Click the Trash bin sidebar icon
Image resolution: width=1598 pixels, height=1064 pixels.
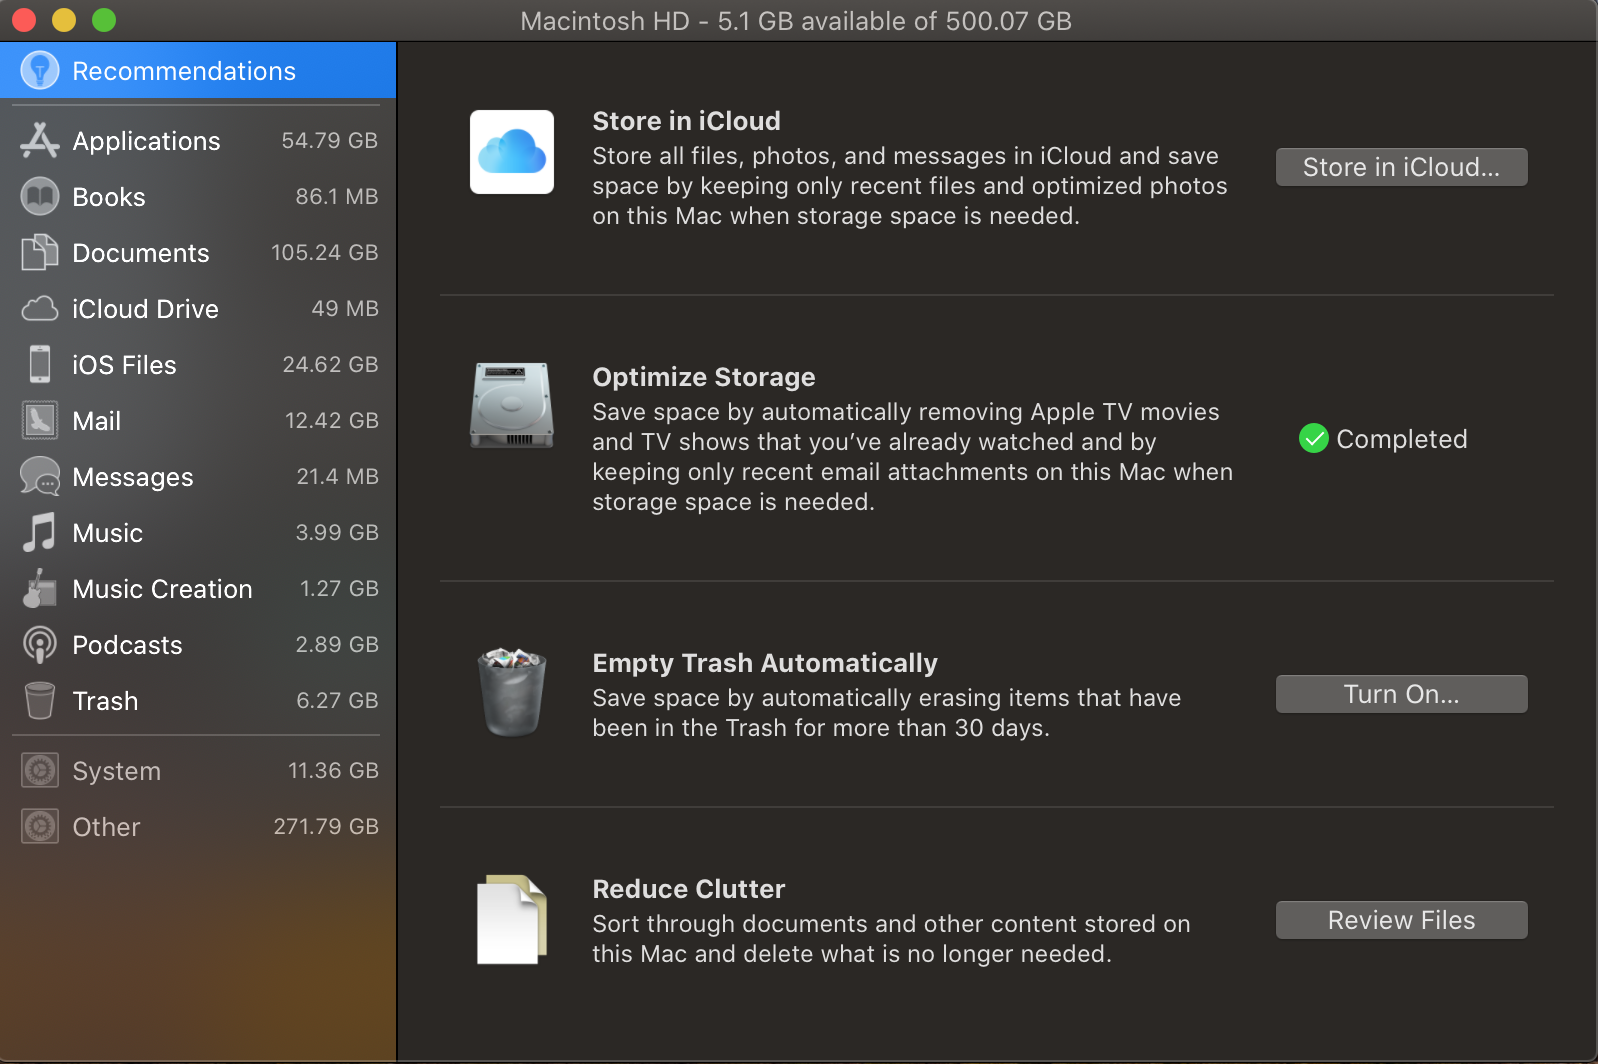pyautogui.click(x=40, y=701)
